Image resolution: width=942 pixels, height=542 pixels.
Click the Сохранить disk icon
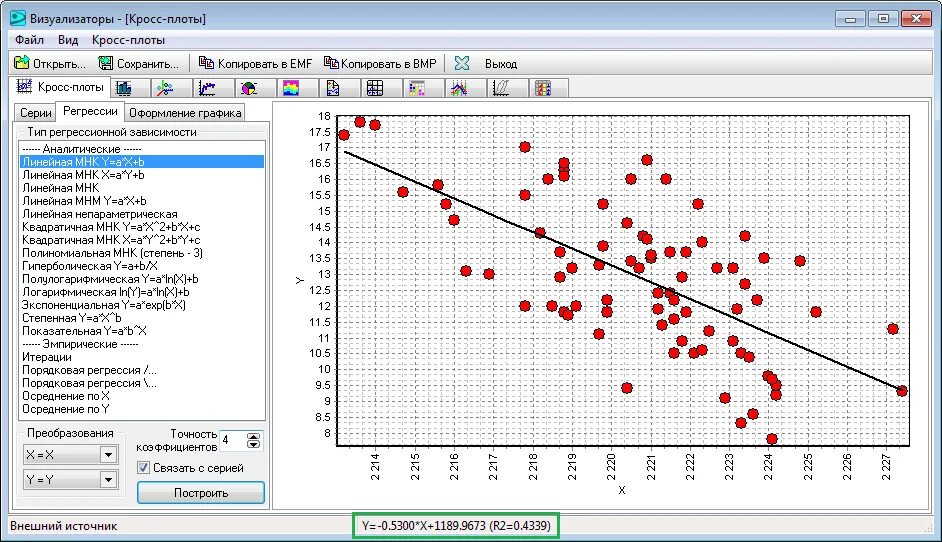(x=106, y=62)
